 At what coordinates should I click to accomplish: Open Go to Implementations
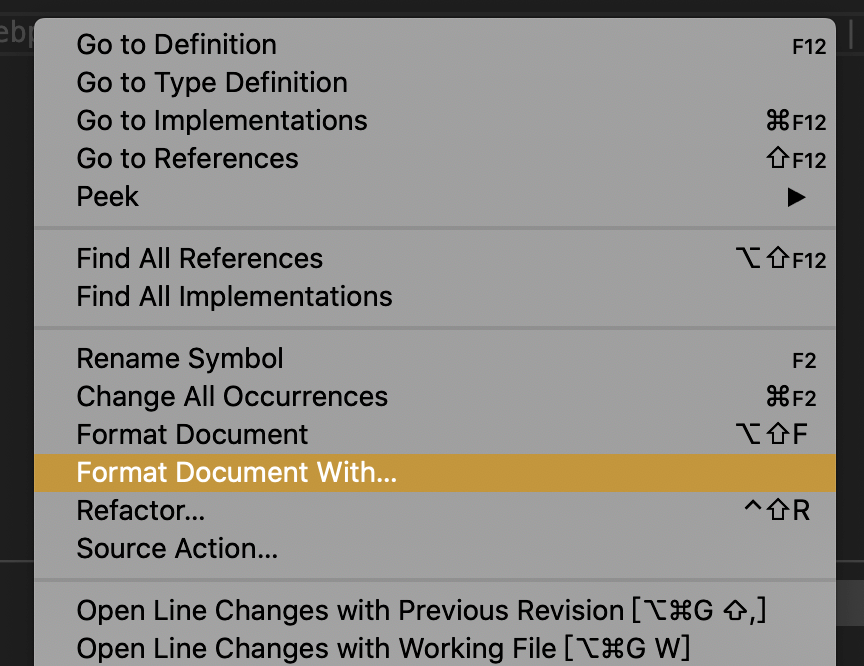click(x=221, y=120)
